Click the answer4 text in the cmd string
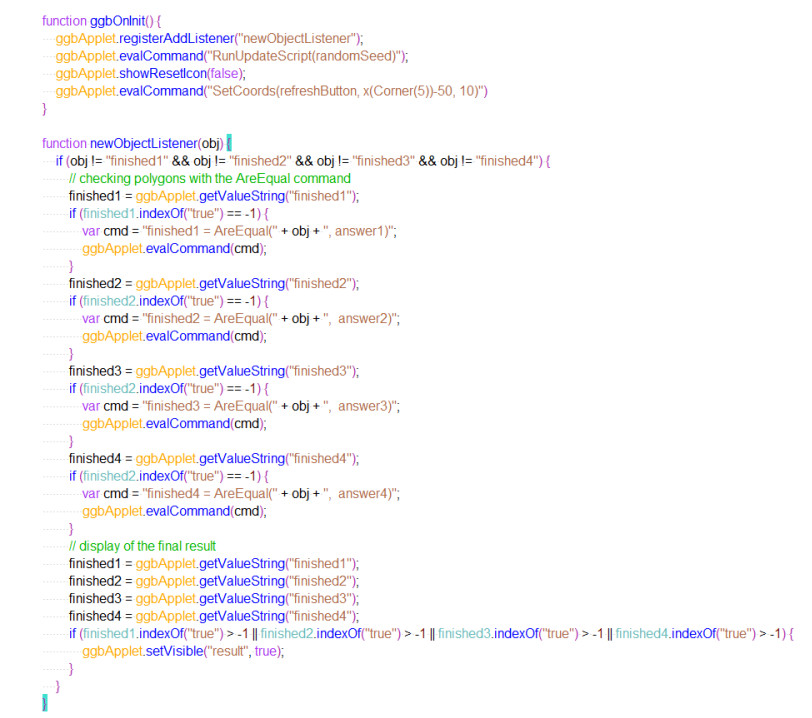812x718 pixels. [x=370, y=493]
